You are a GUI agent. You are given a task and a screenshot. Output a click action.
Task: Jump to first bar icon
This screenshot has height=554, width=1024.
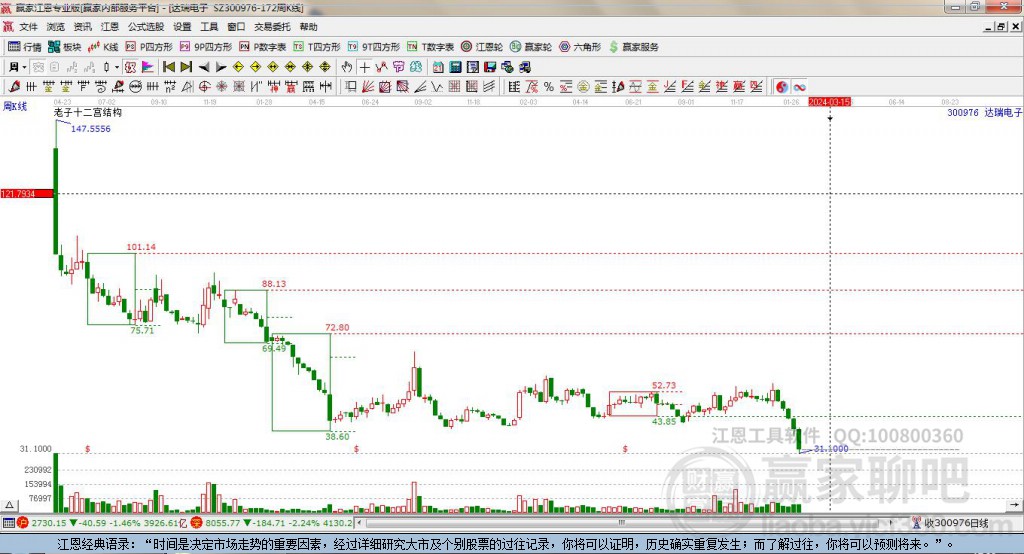point(169,67)
